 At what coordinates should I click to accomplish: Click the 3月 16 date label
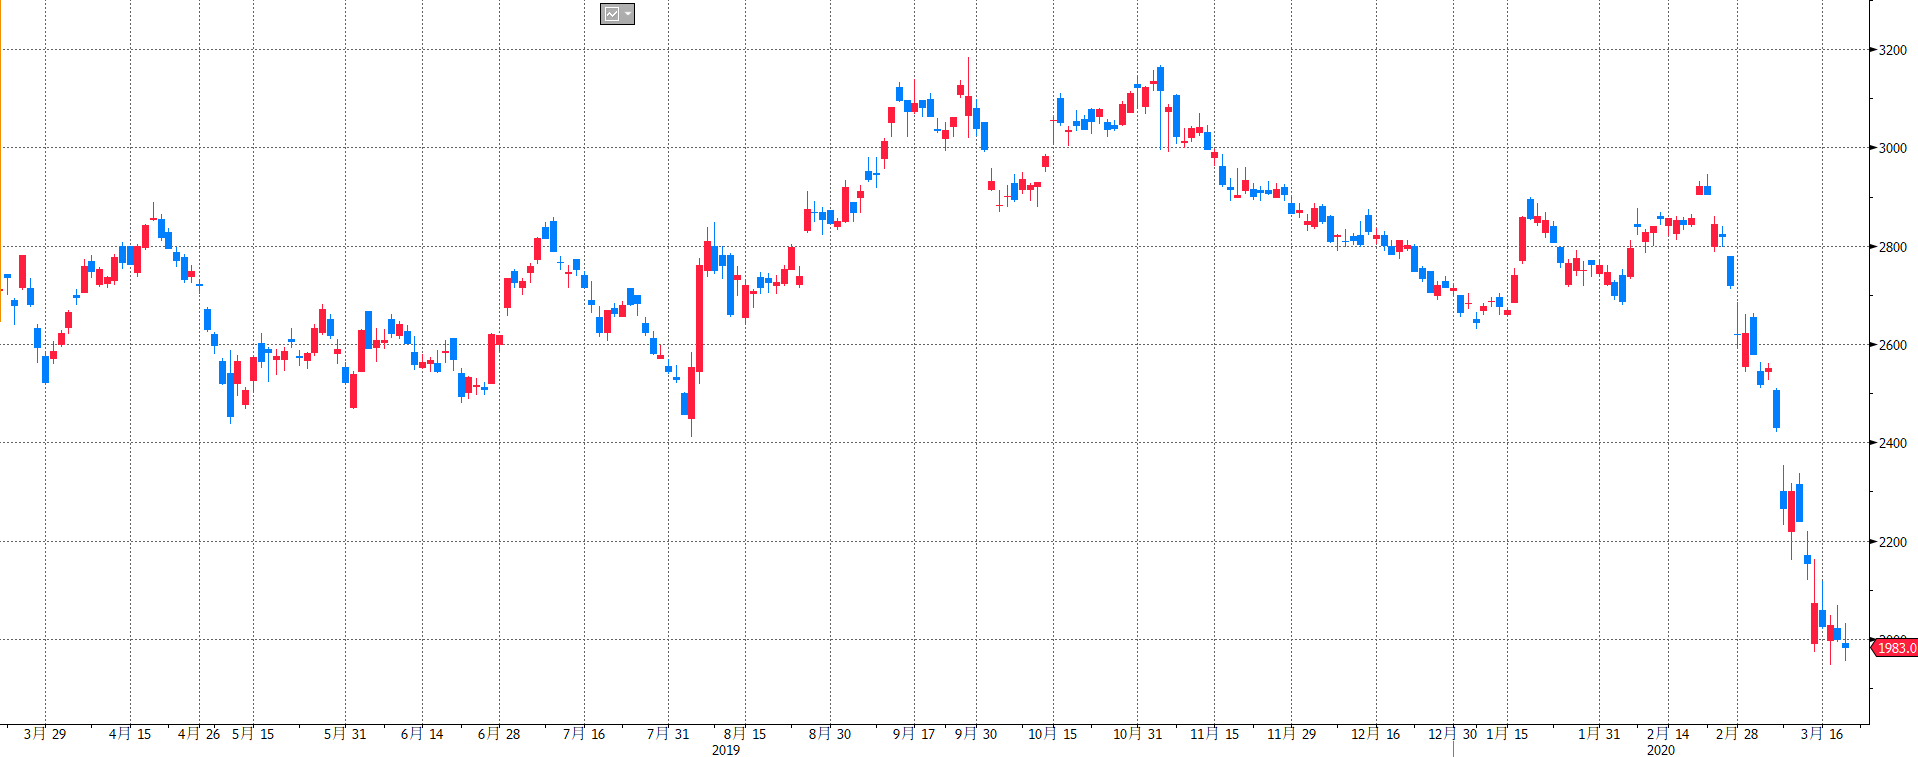point(1822,734)
